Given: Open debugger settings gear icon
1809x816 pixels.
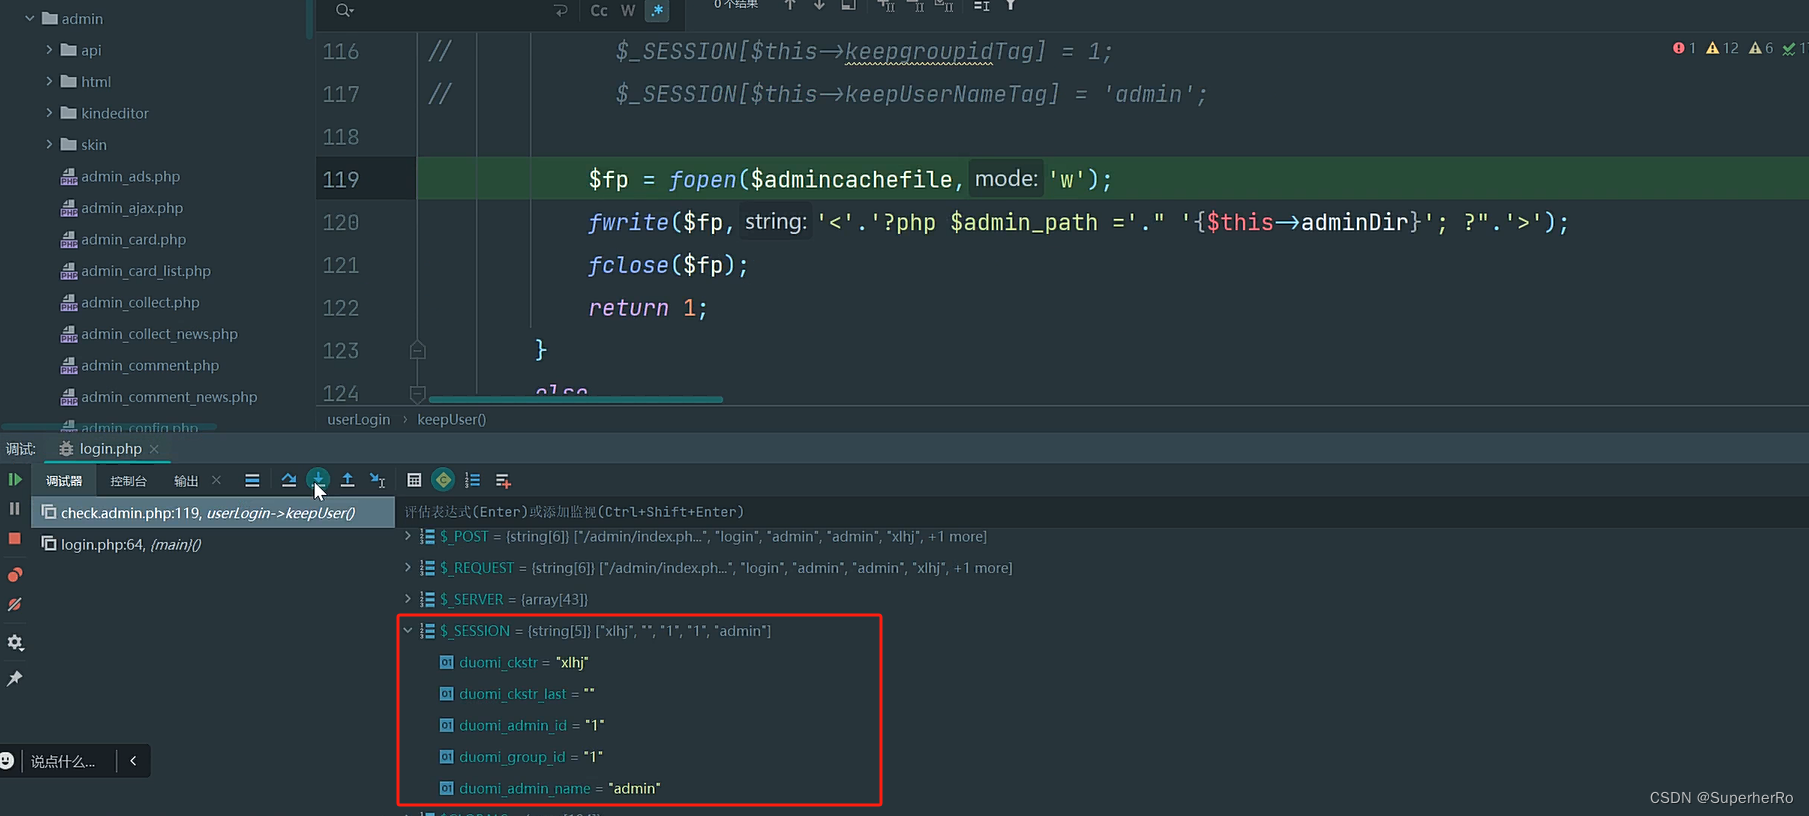Looking at the screenshot, I should tap(15, 643).
